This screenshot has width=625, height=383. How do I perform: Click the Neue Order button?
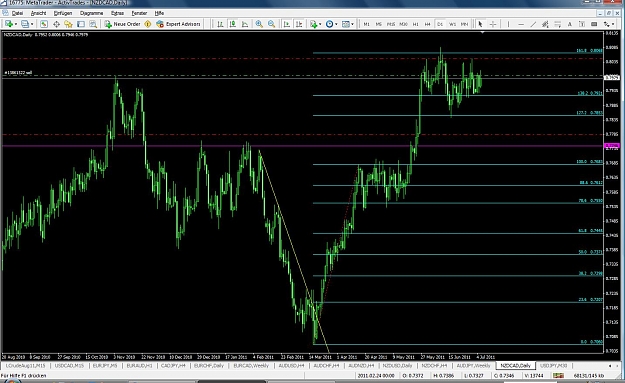pyautogui.click(x=122, y=24)
